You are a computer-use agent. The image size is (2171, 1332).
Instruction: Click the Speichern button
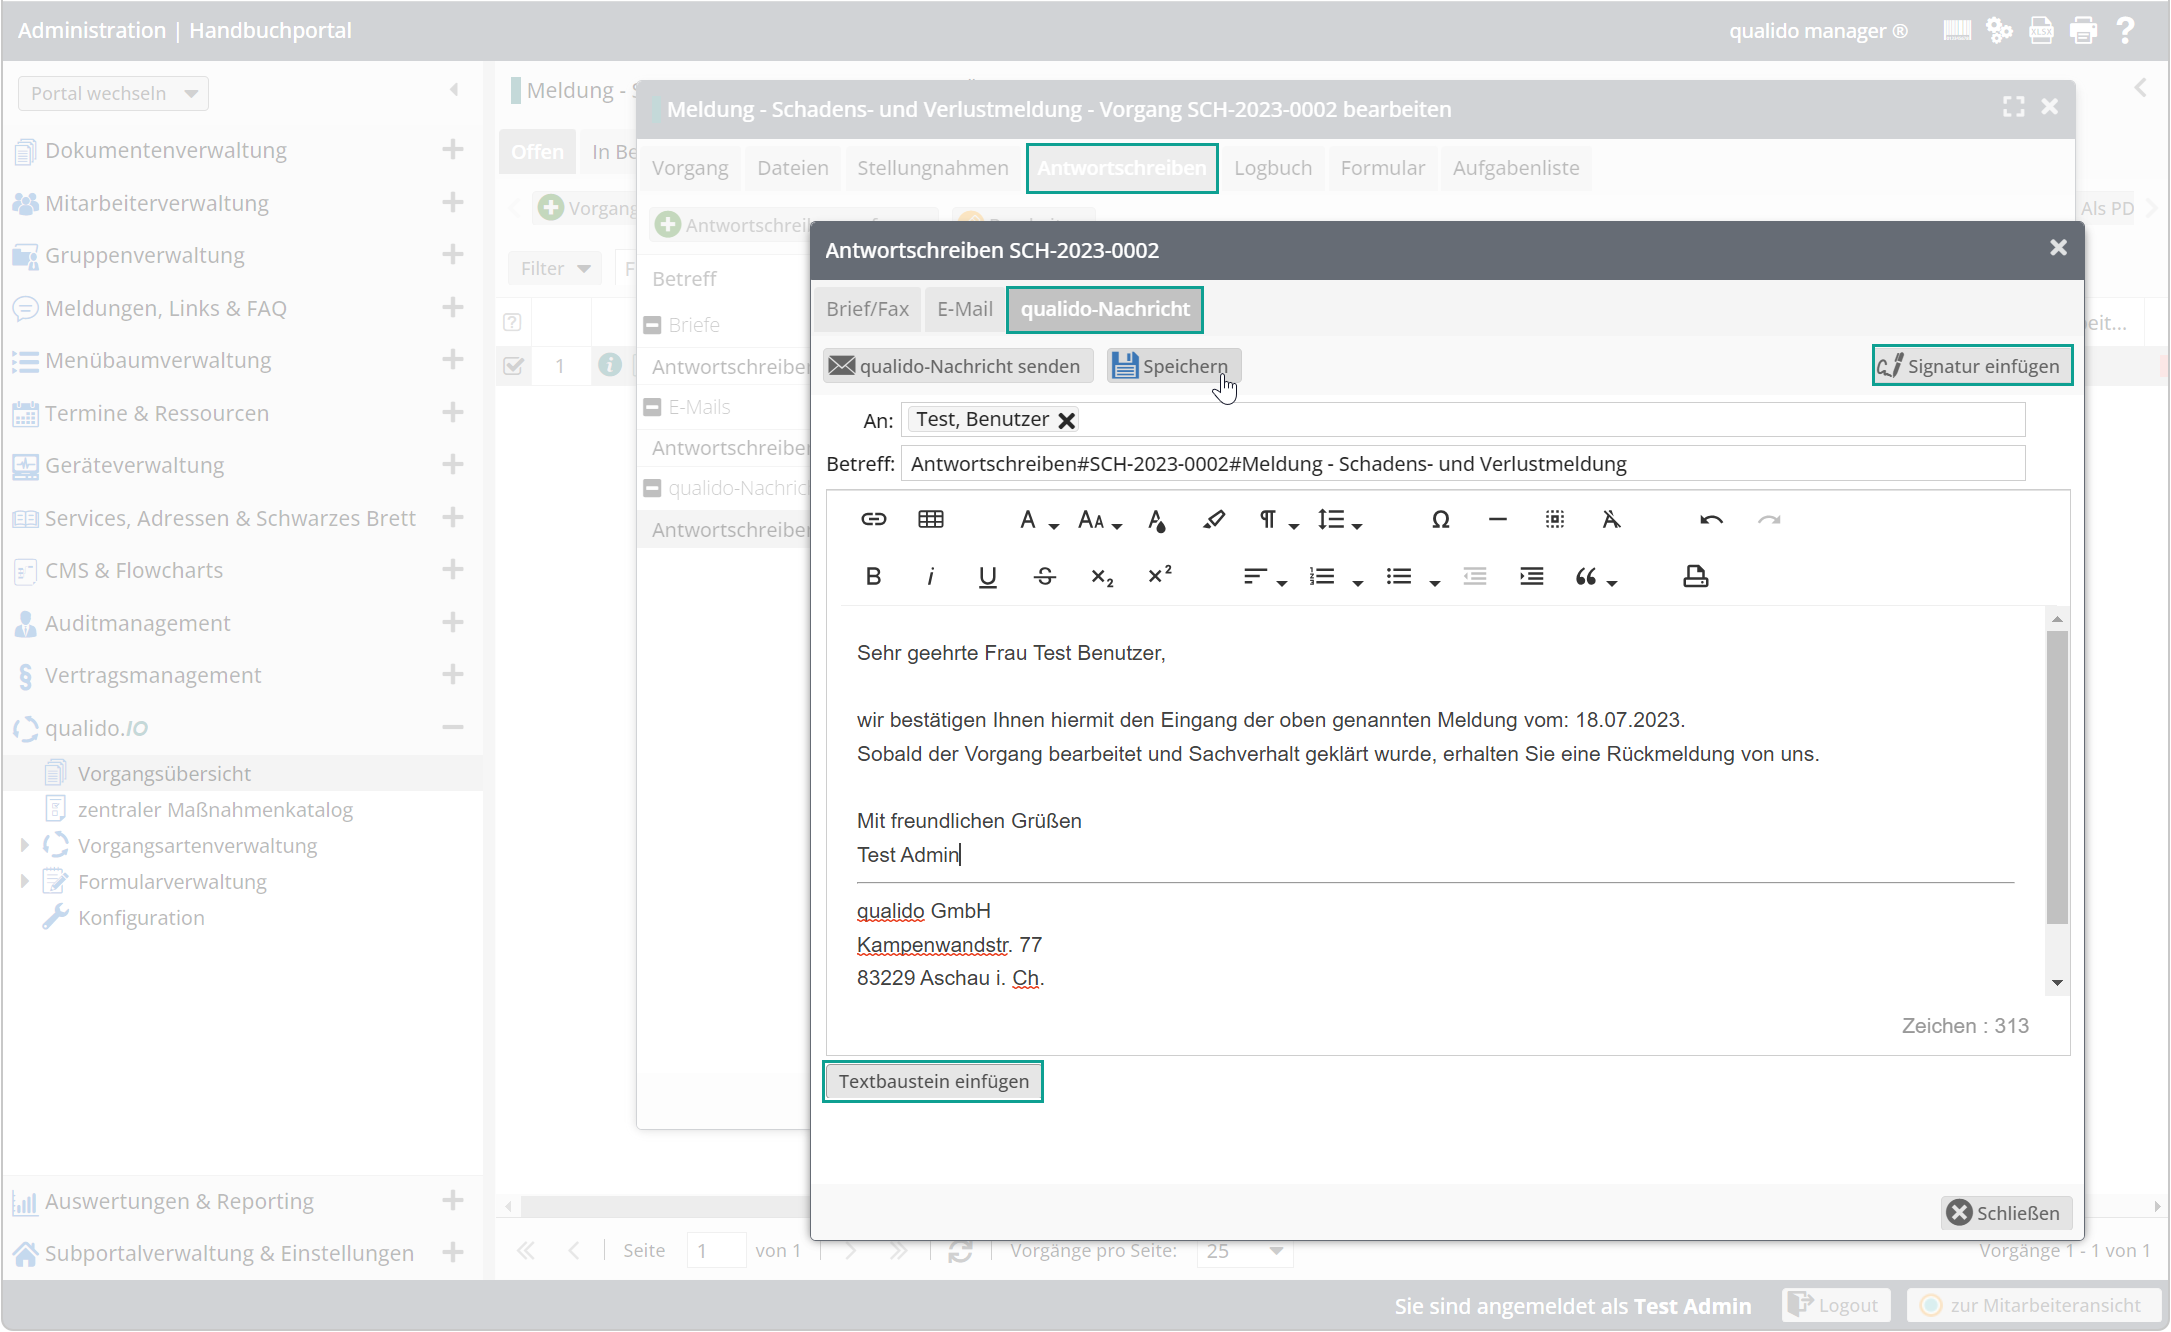(x=1173, y=366)
